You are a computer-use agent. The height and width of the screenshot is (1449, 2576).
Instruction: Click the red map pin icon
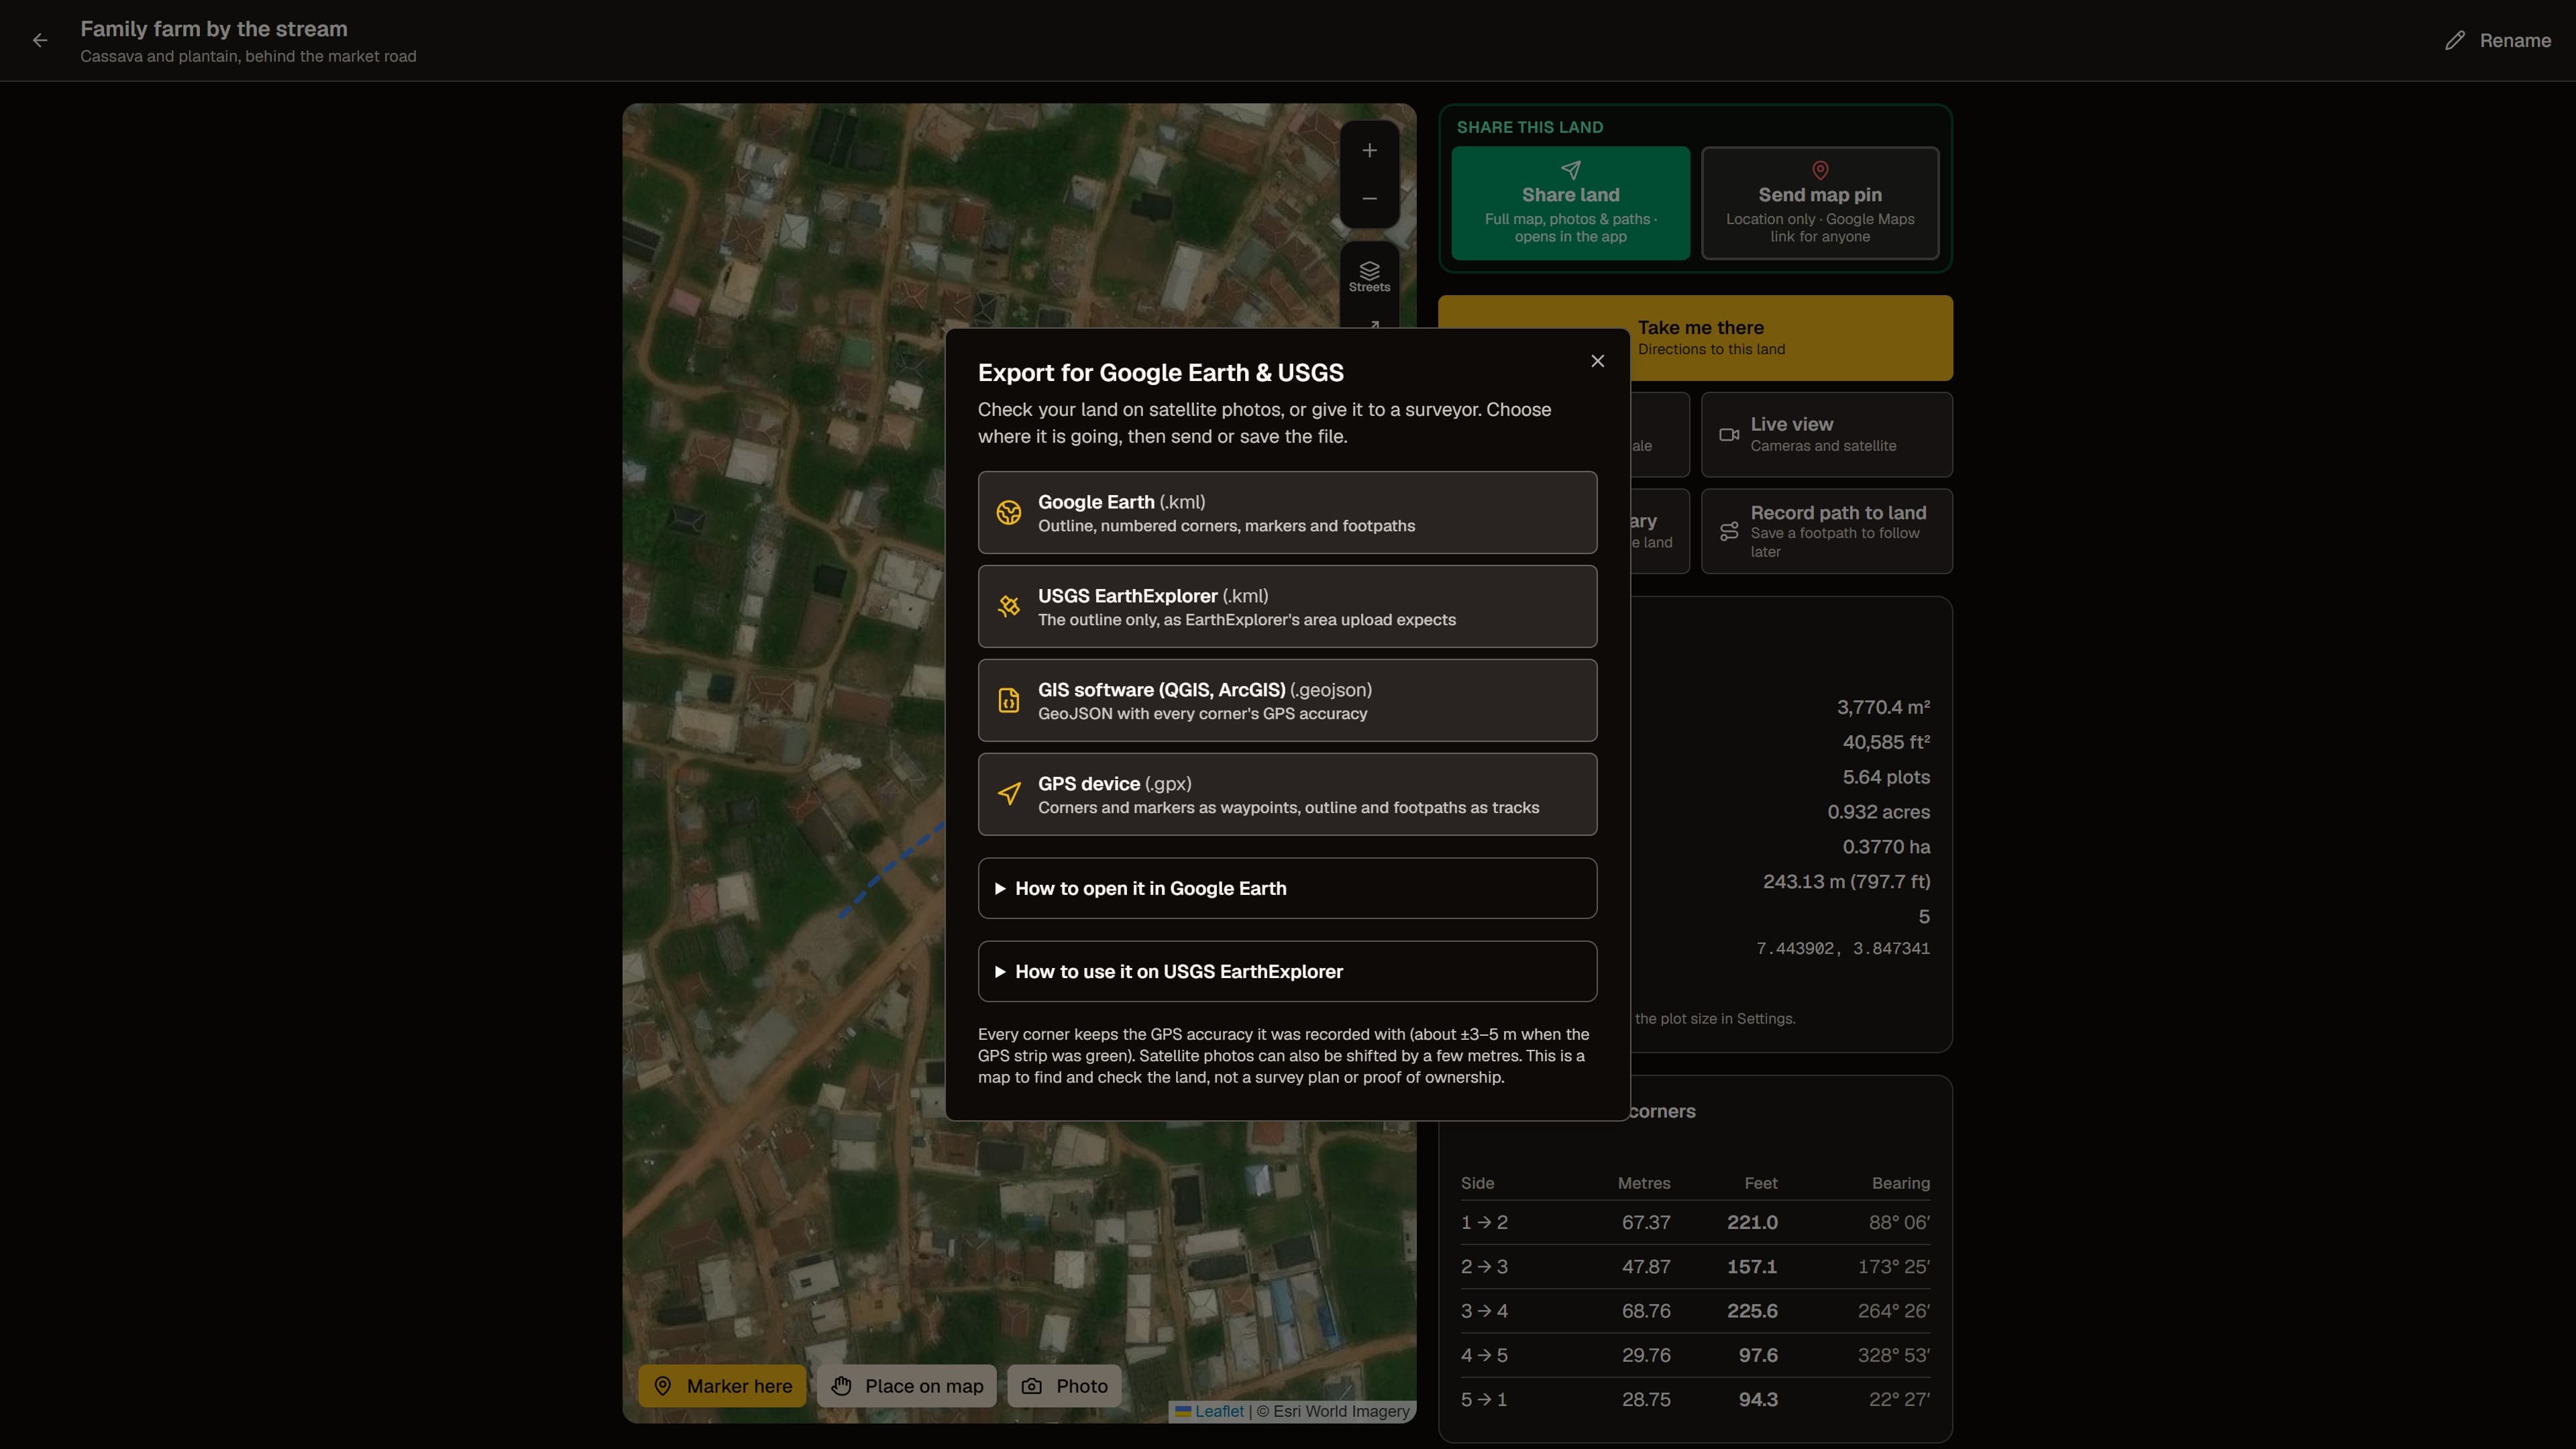point(1820,170)
